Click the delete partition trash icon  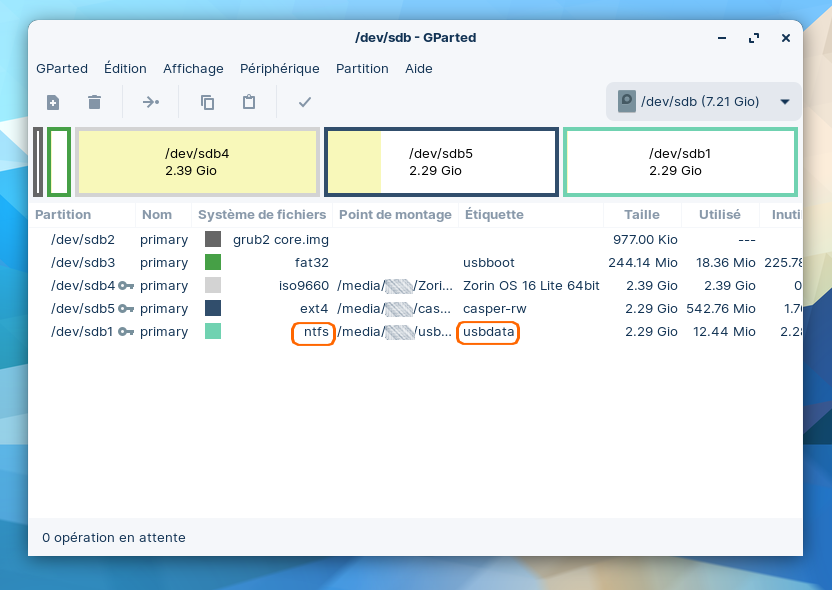pos(94,102)
